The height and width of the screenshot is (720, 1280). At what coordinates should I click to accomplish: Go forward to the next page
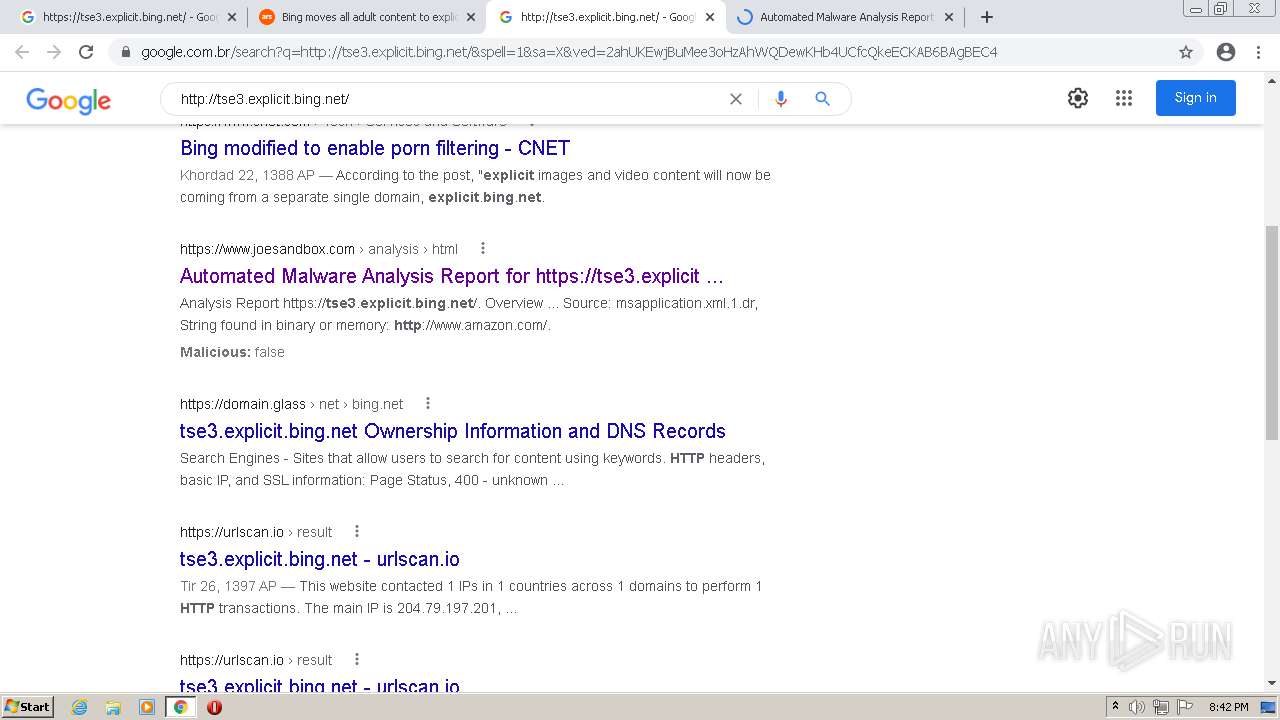pyautogui.click(x=54, y=52)
